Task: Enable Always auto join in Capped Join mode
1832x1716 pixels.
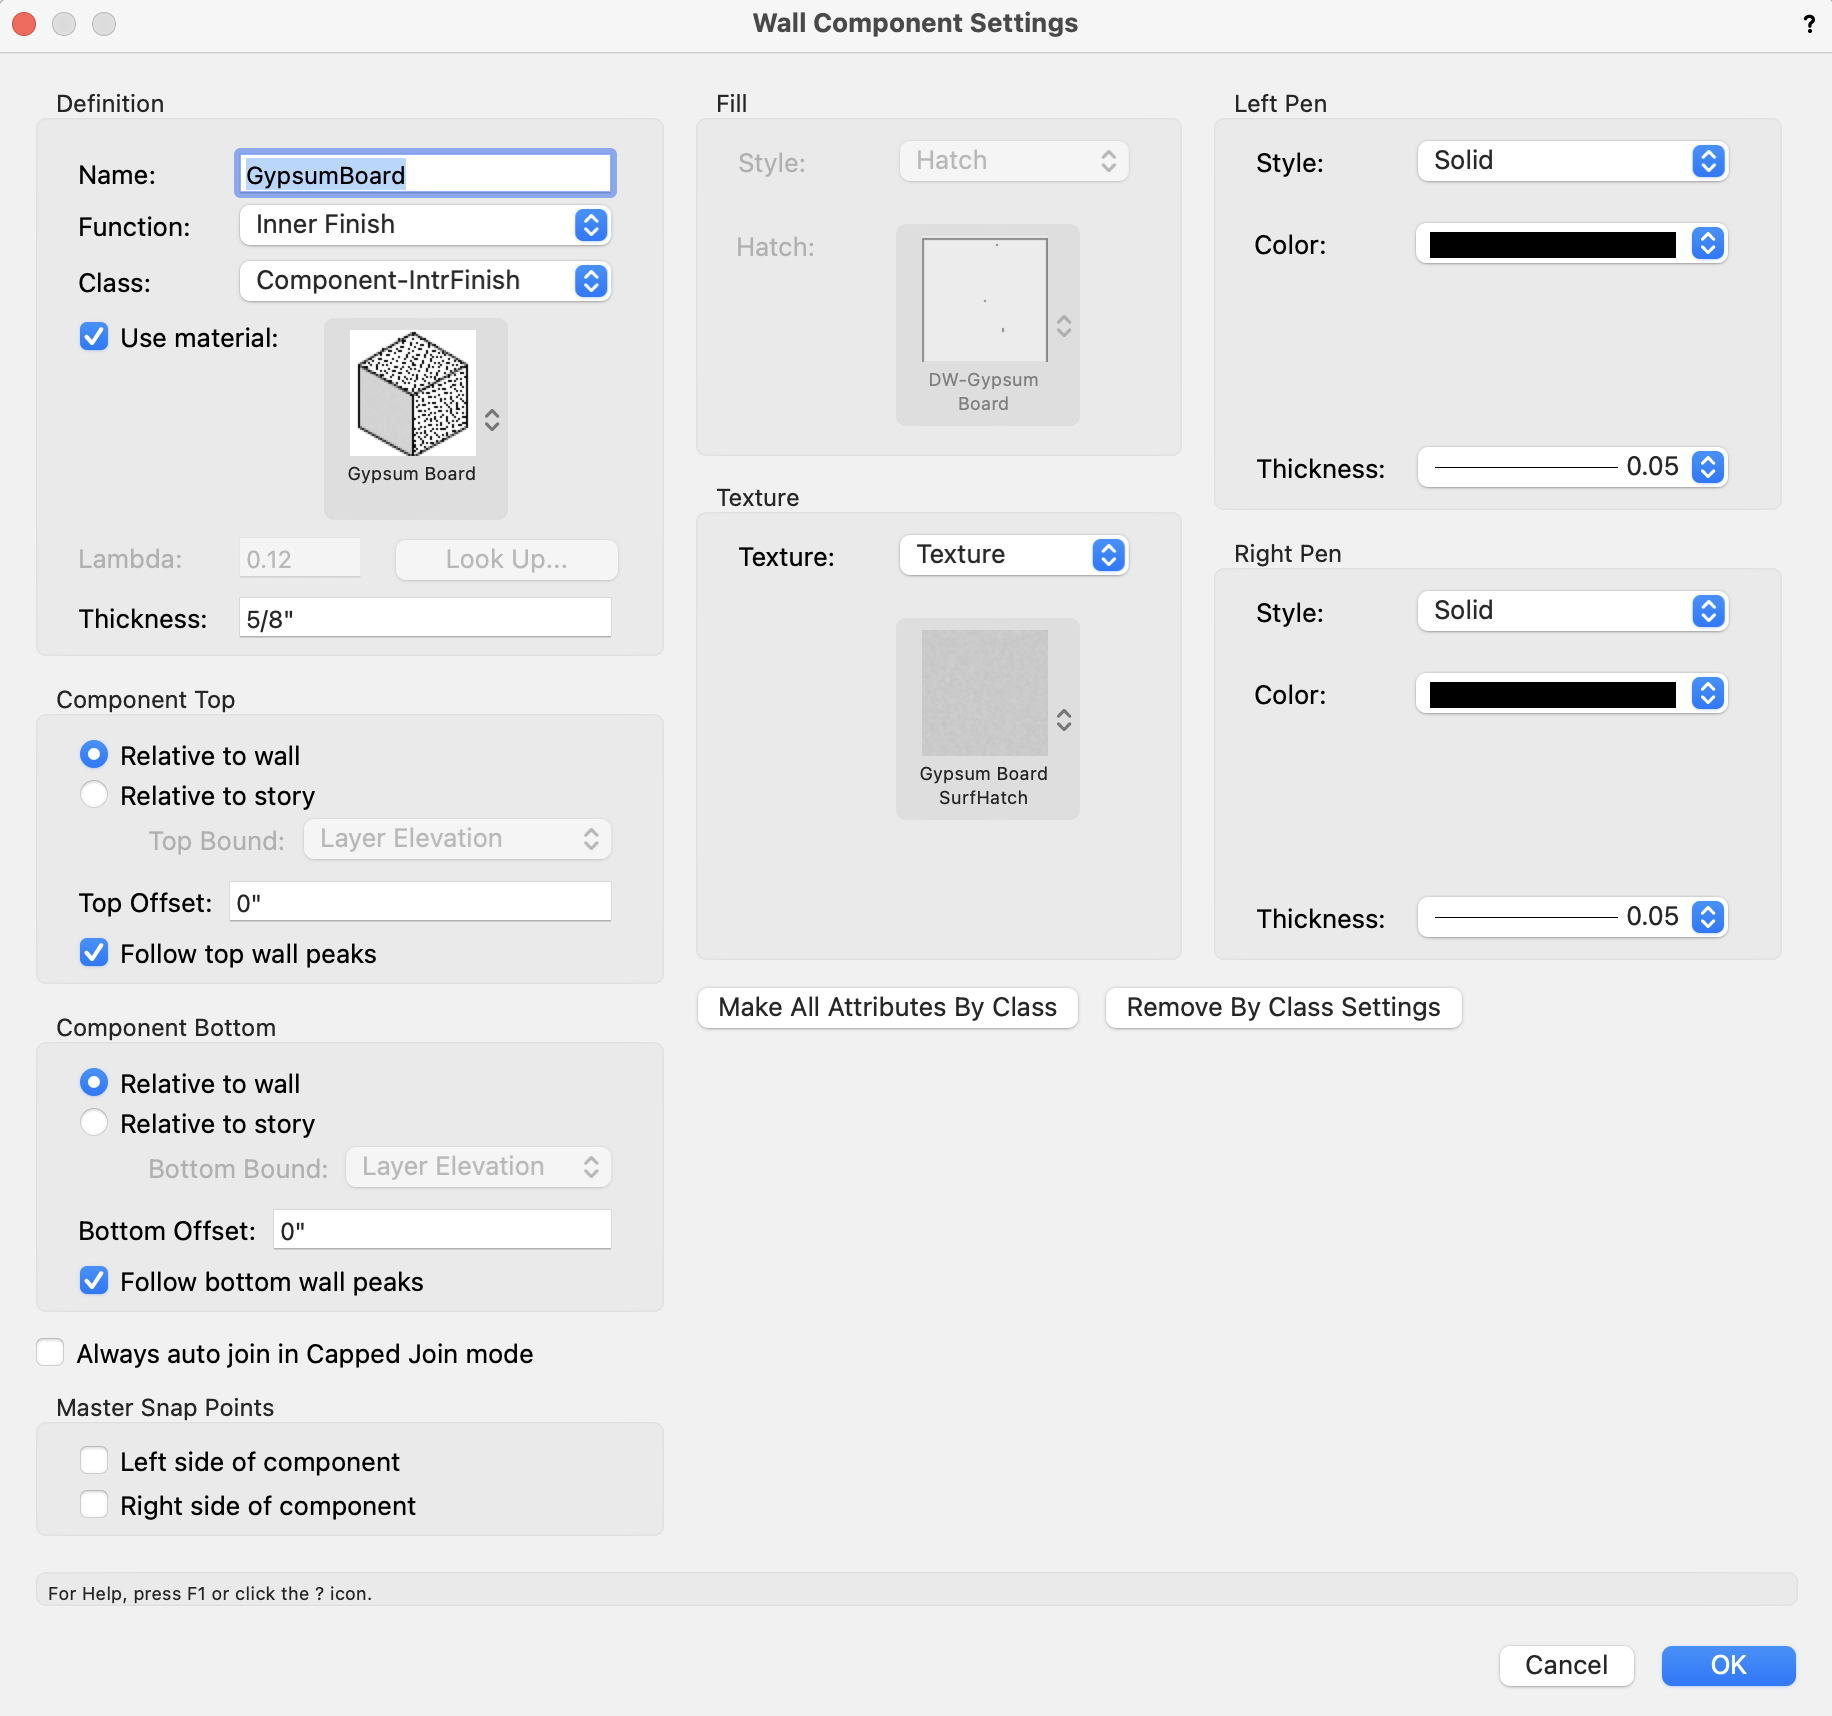Action: pyautogui.click(x=51, y=1353)
